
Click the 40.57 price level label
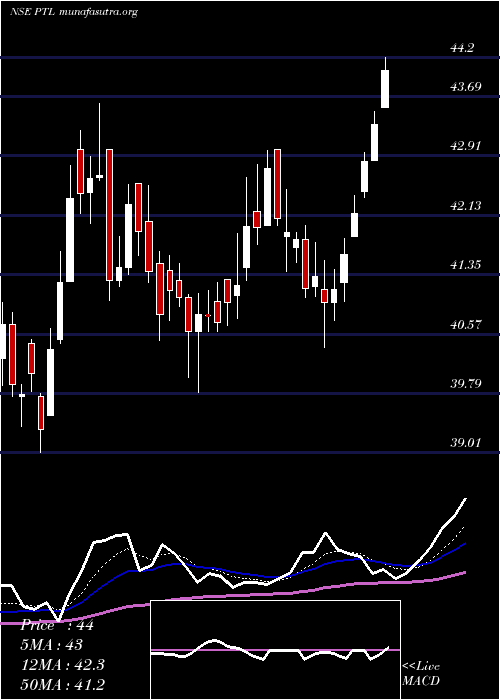pos(466,325)
